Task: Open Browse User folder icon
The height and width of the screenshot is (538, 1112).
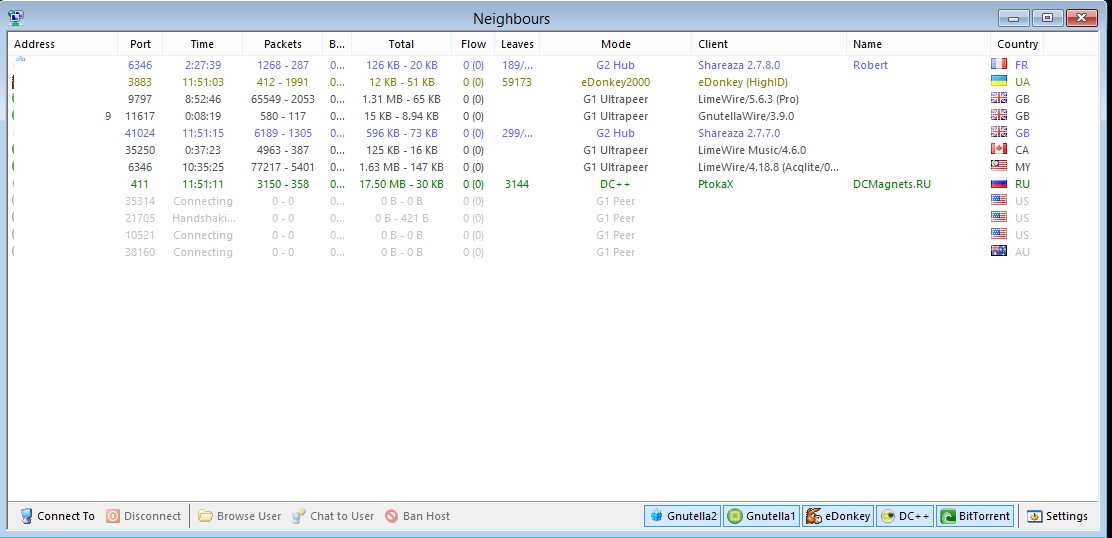Action: 205,516
